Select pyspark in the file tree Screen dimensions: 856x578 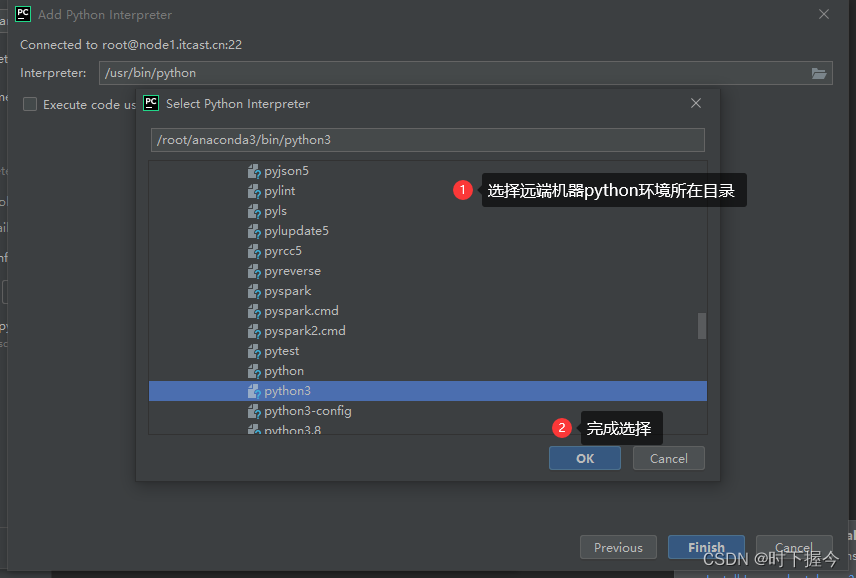(x=288, y=291)
